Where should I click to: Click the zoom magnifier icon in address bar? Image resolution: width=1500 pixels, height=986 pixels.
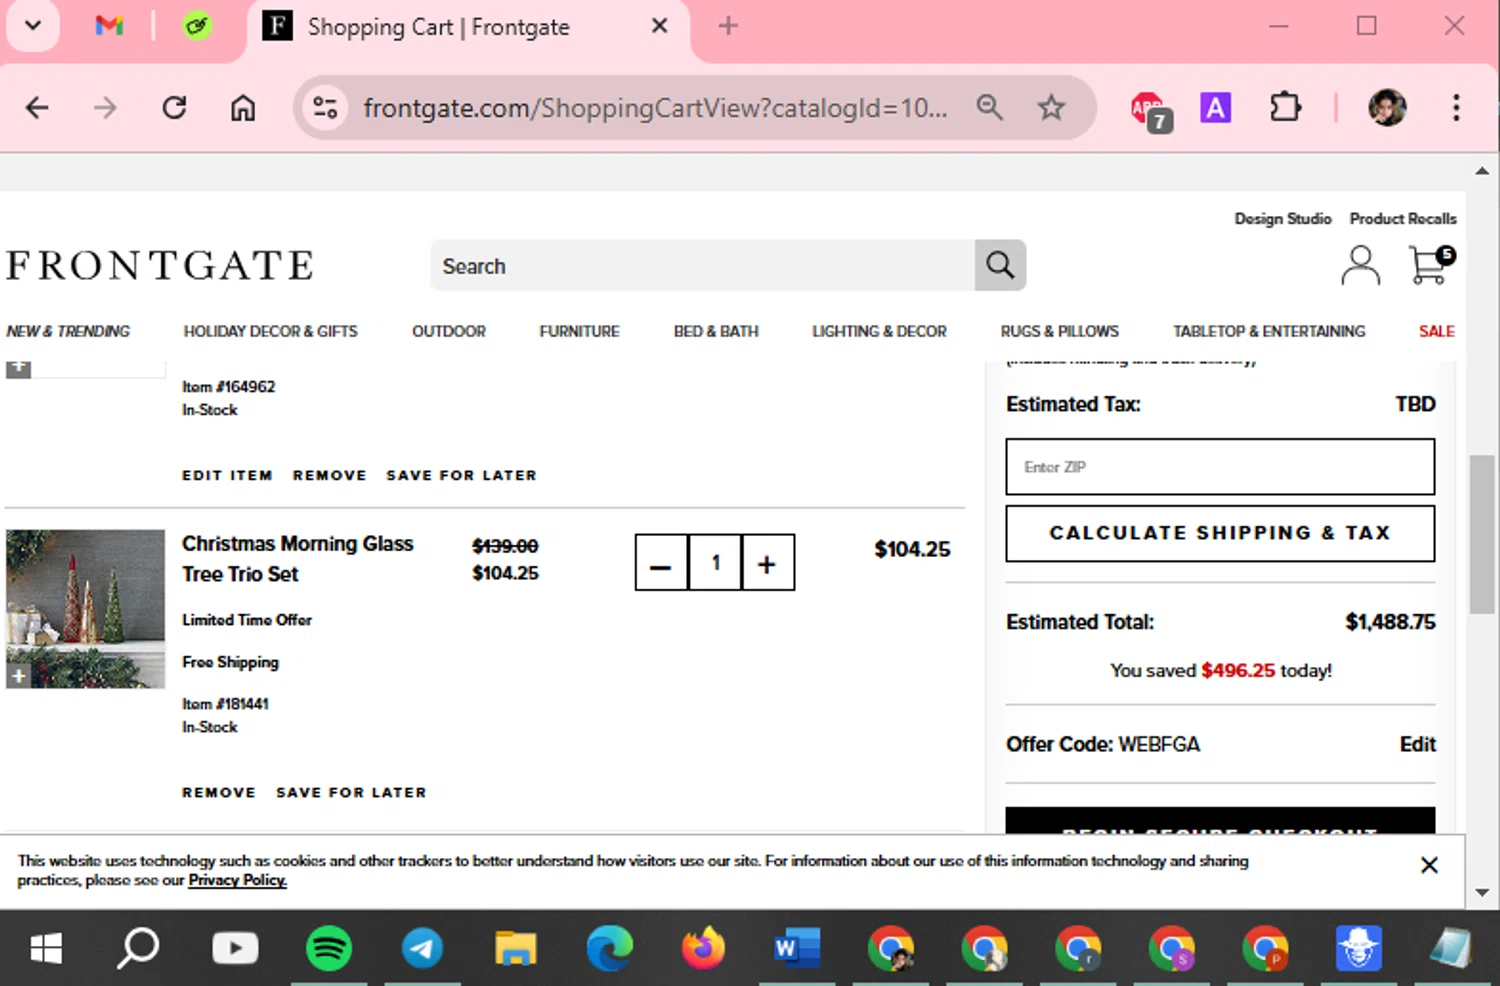pyautogui.click(x=989, y=107)
